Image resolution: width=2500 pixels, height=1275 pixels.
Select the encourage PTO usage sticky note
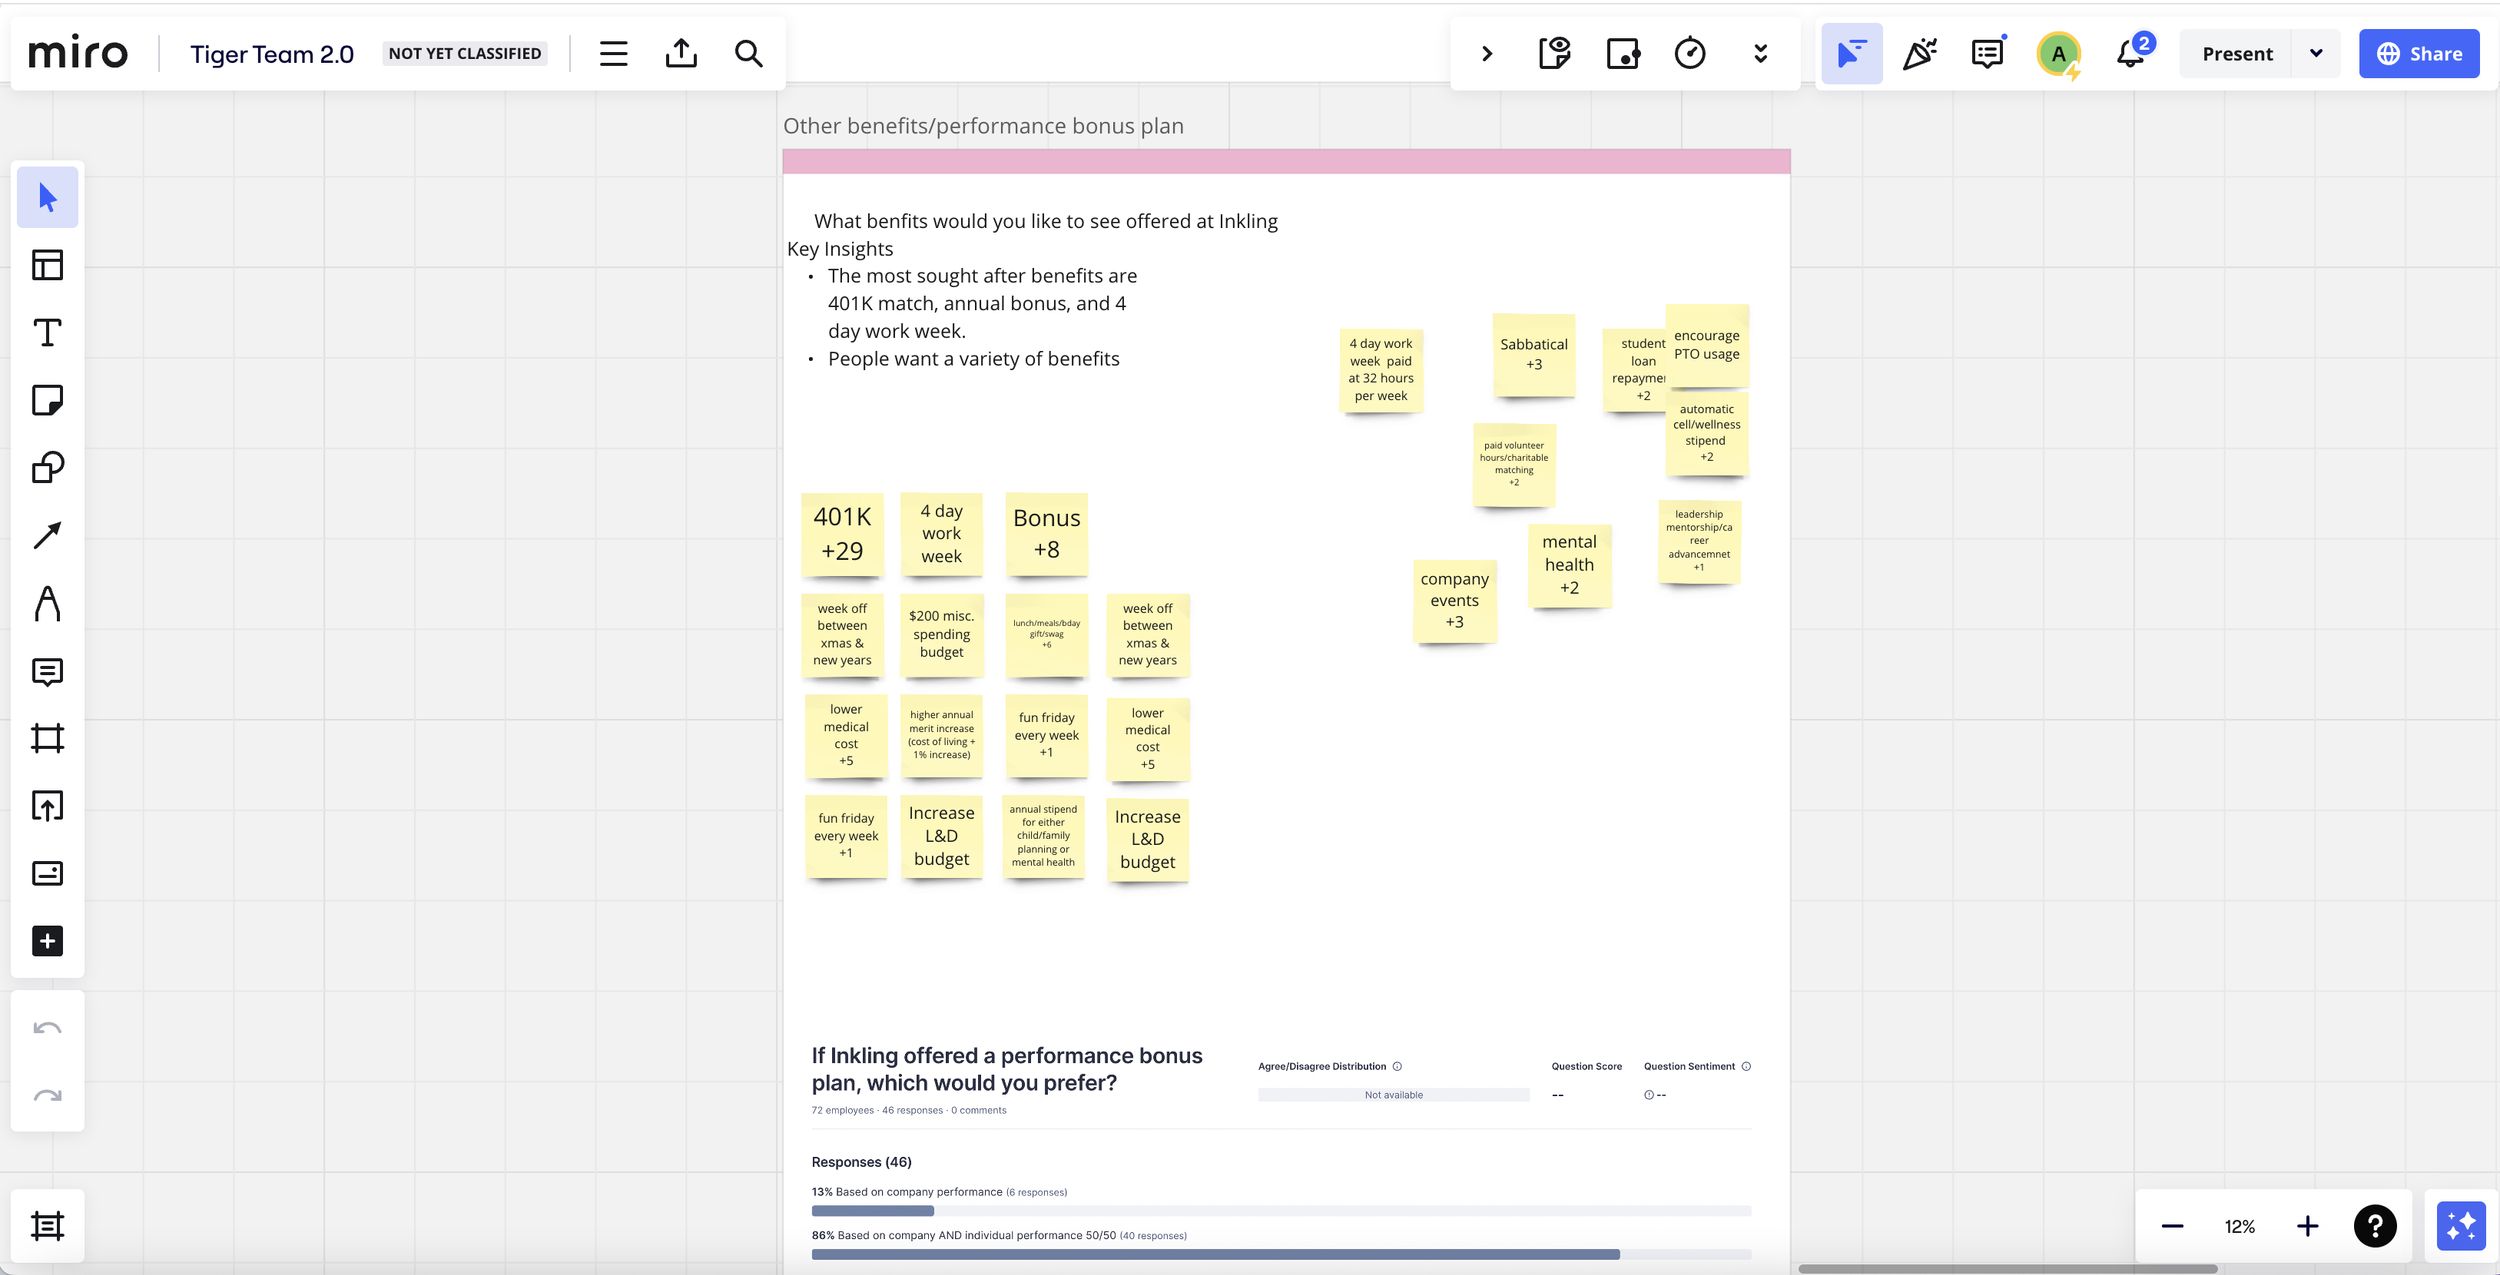pos(1707,345)
